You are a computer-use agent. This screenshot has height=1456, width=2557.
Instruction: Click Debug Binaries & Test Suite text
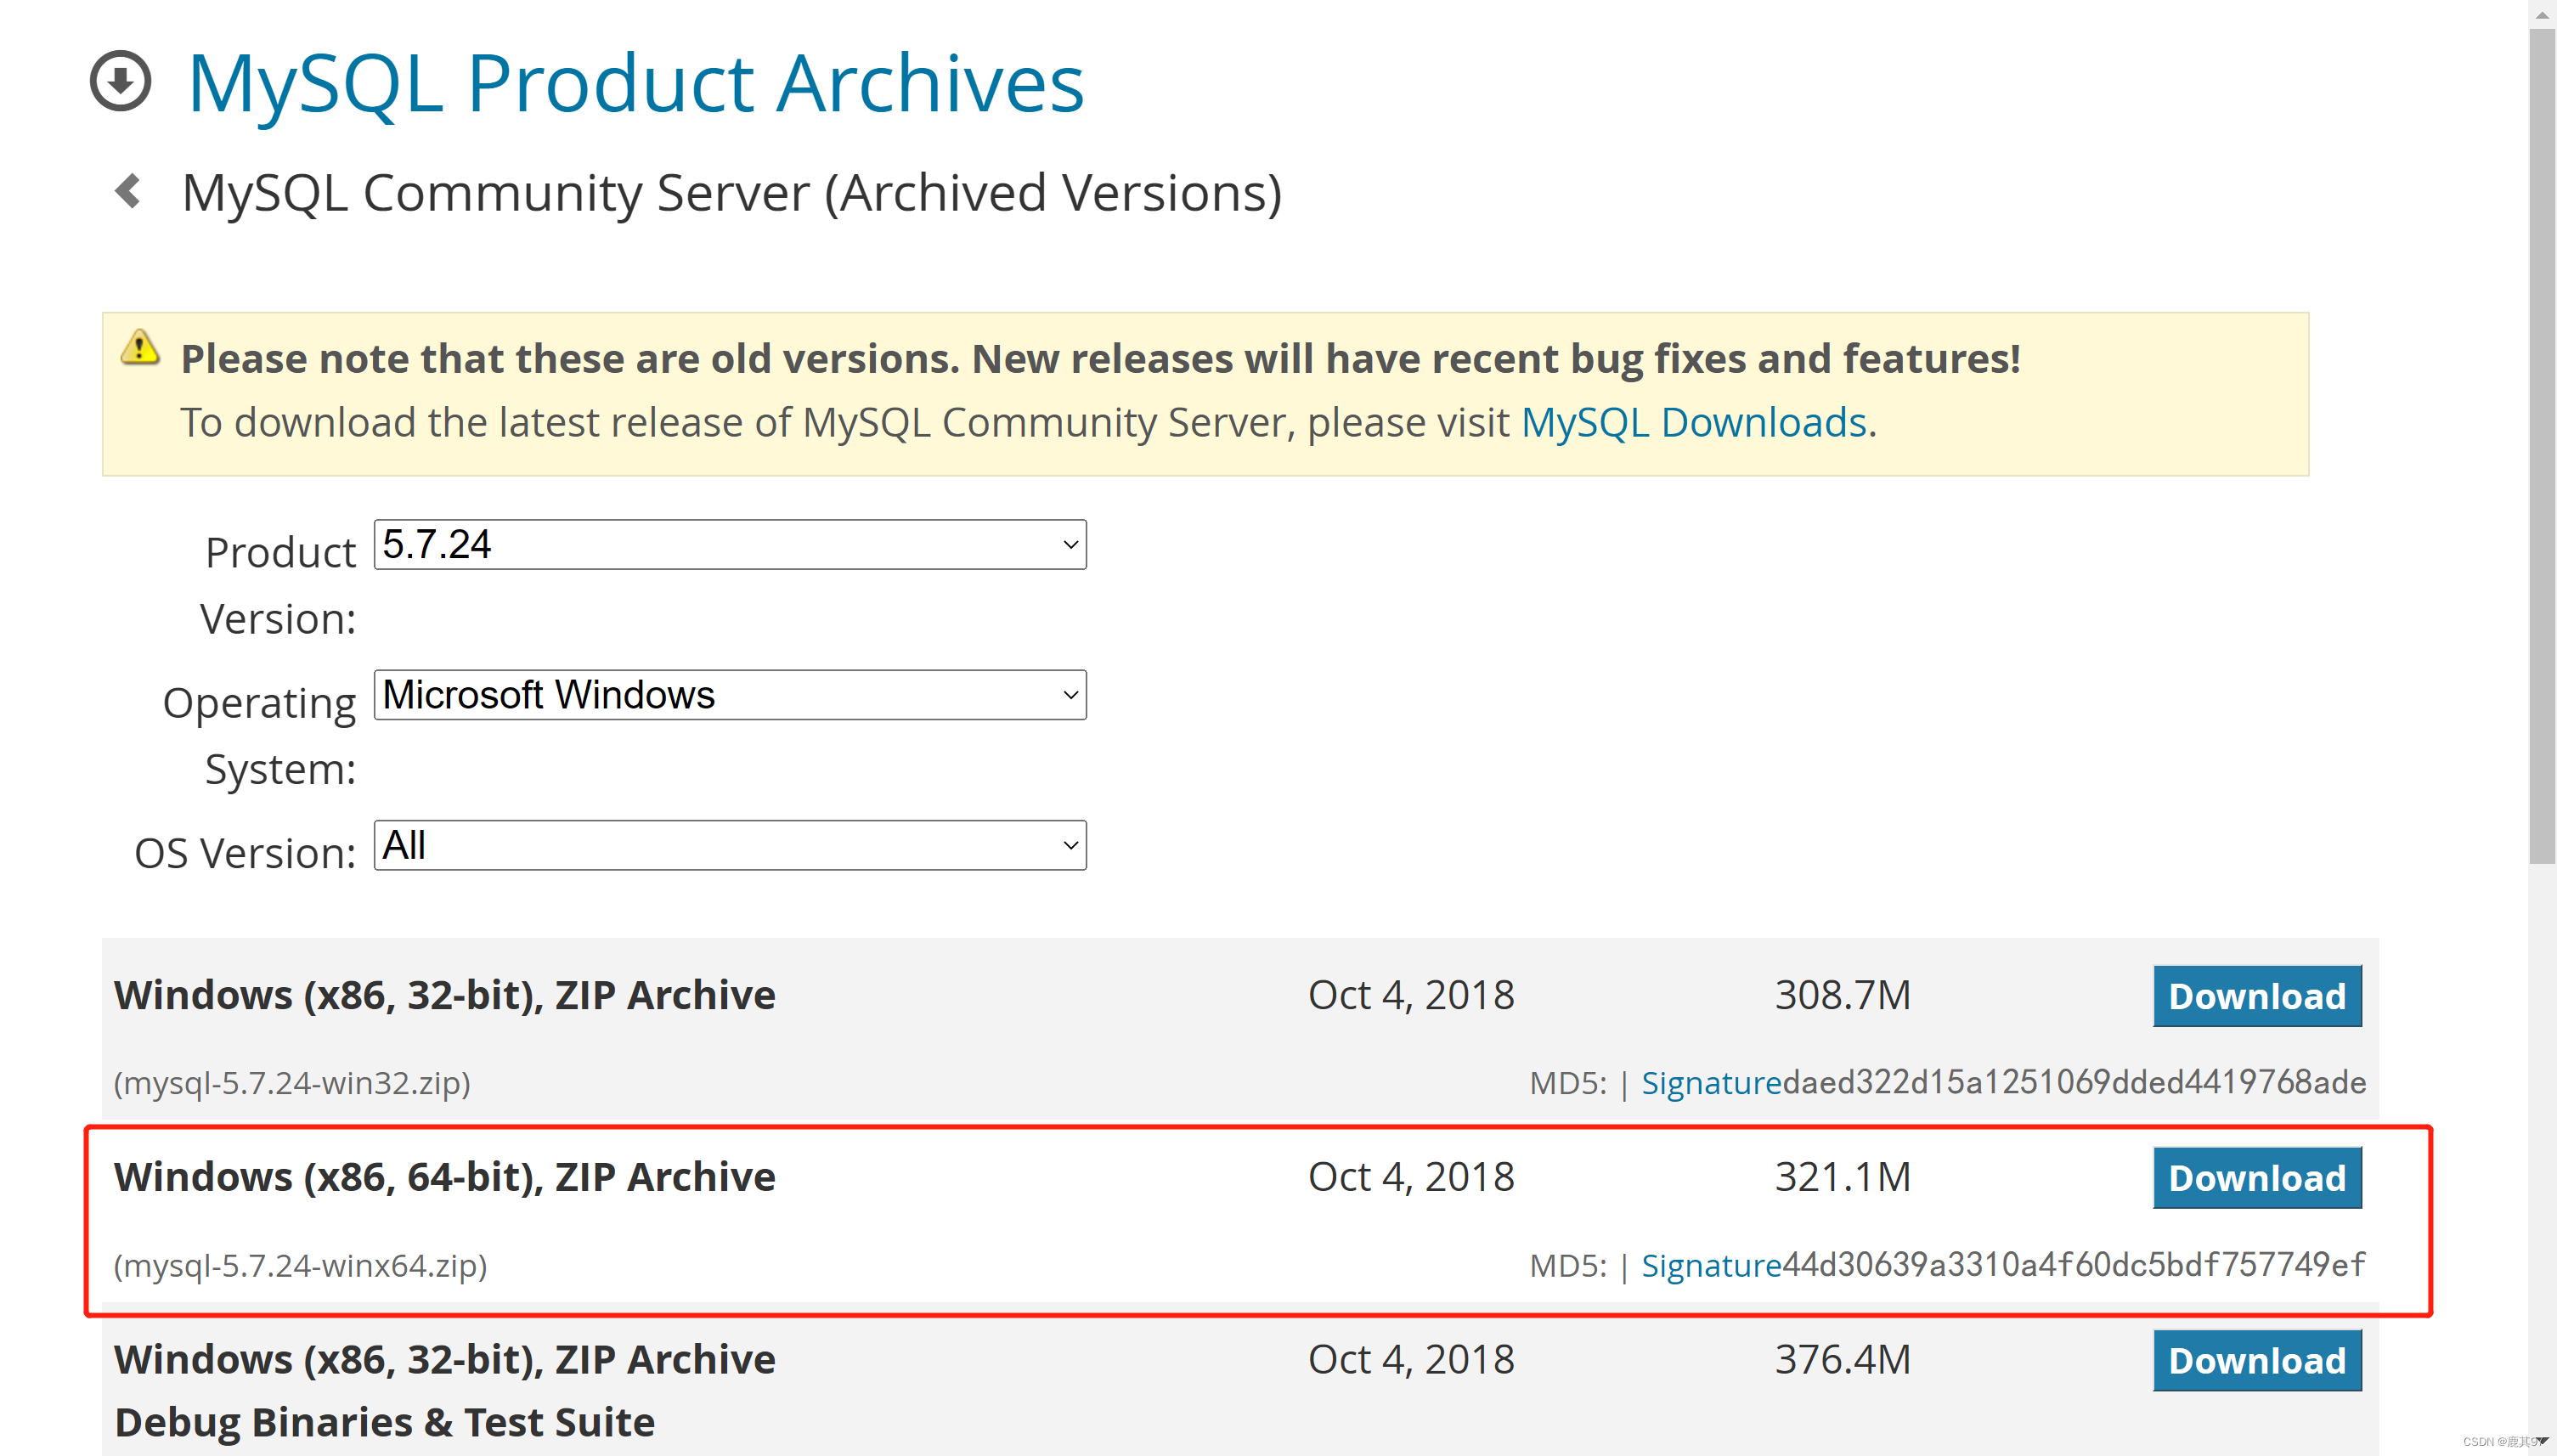point(385,1422)
